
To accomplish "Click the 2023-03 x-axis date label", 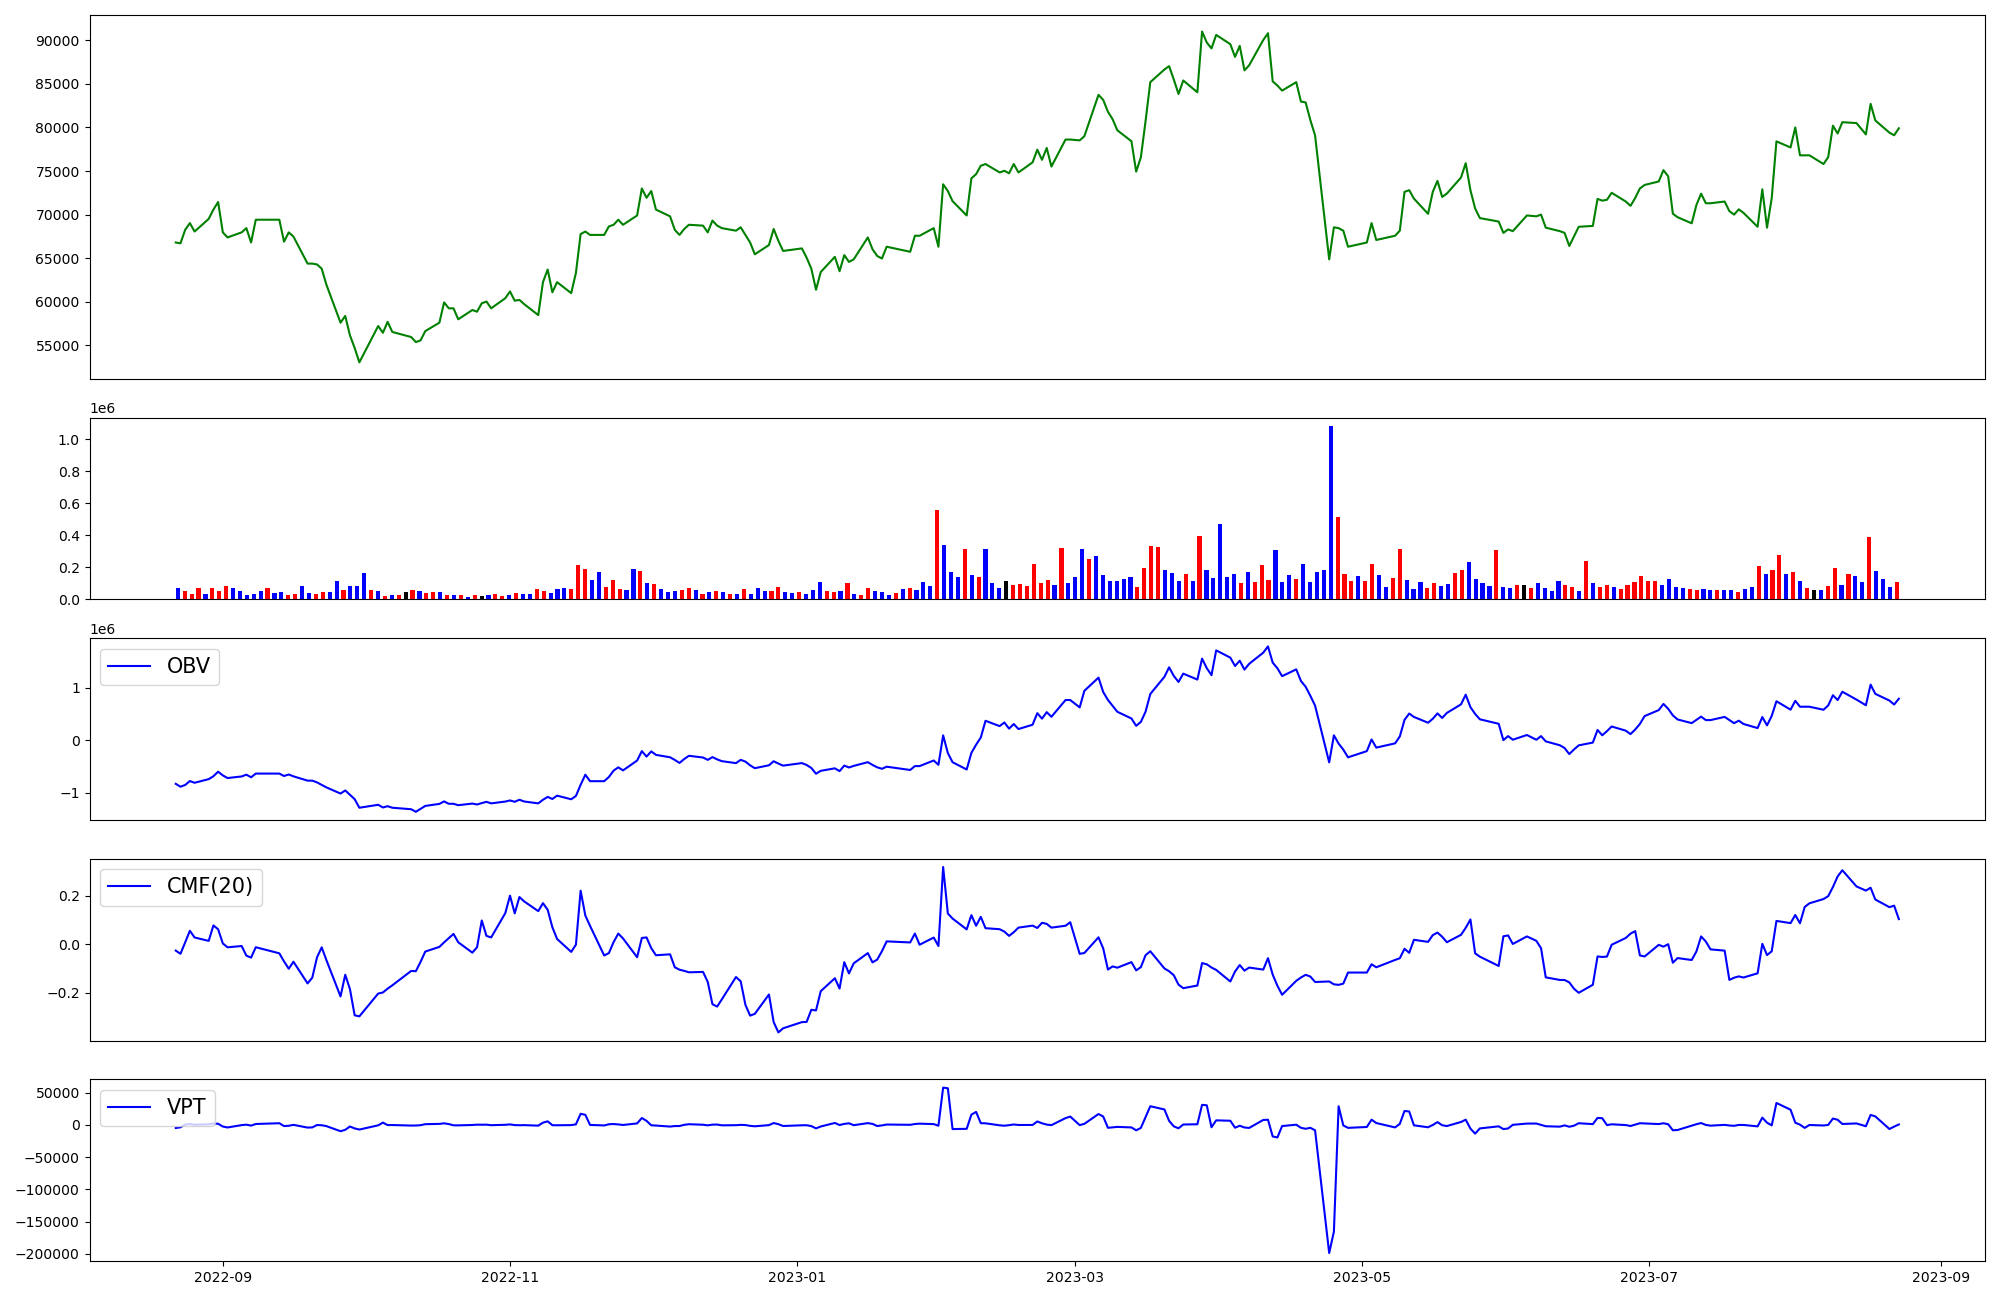I will click(x=1075, y=1277).
